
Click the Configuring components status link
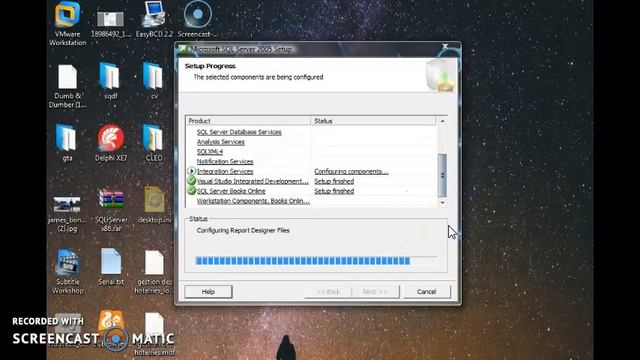click(x=351, y=171)
